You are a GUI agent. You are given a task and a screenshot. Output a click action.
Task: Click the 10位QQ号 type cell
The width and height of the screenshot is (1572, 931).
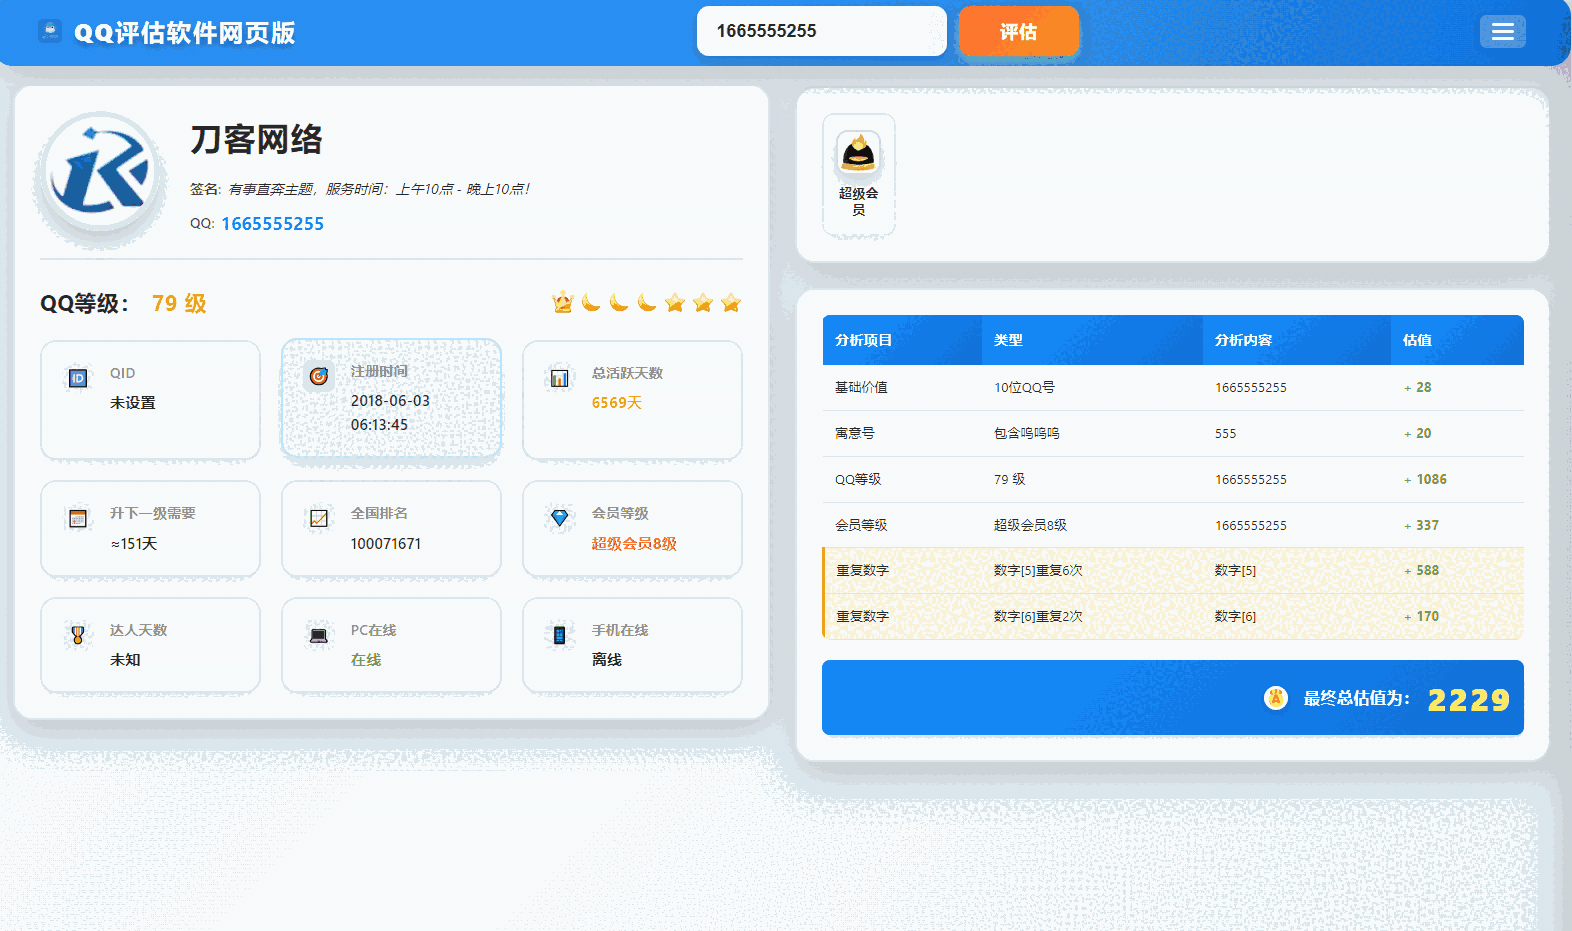(1024, 387)
